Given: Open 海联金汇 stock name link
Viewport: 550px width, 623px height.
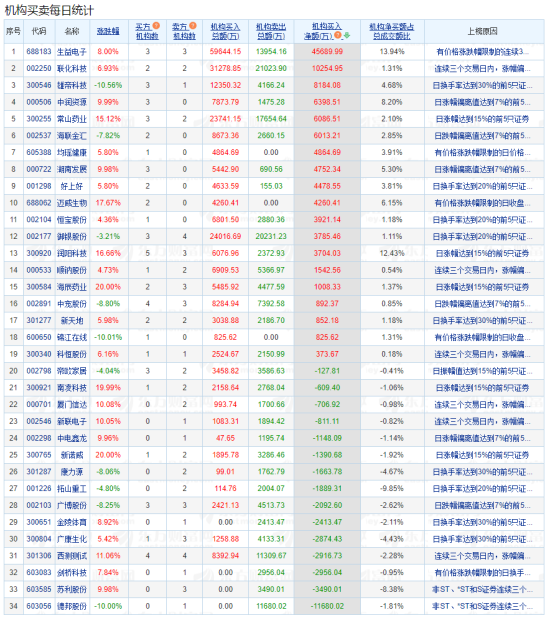Looking at the screenshot, I should 72,136.
